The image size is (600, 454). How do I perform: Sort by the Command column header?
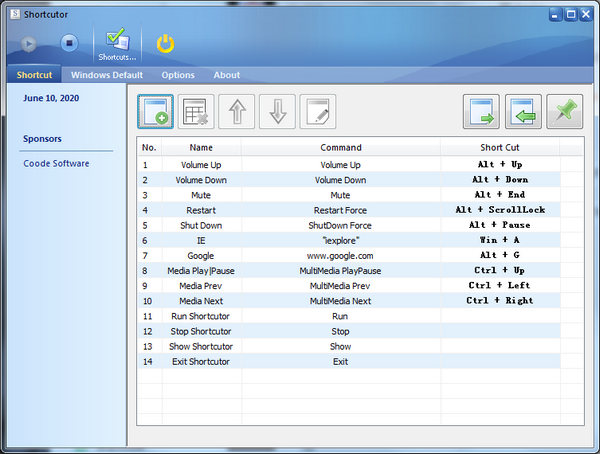click(340, 147)
